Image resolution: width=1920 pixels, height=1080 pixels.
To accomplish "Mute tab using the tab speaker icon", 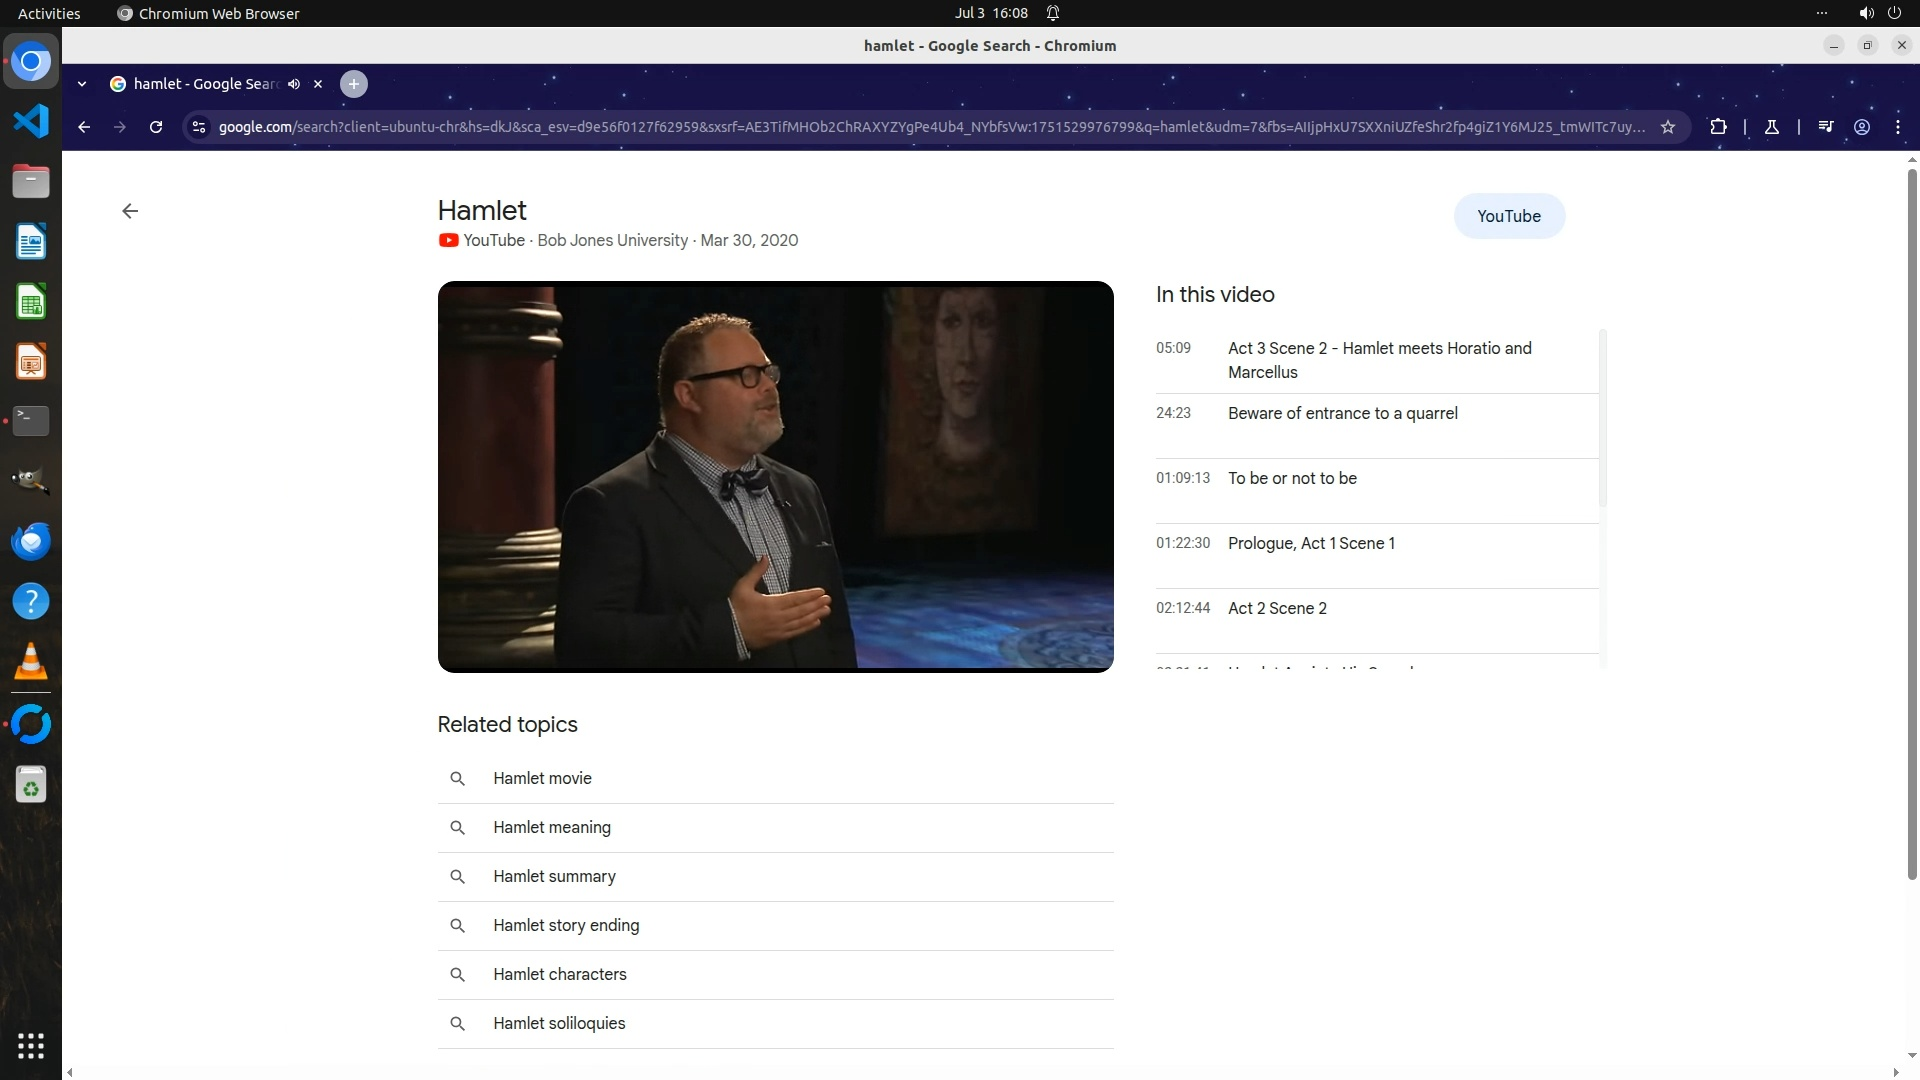I will (294, 84).
